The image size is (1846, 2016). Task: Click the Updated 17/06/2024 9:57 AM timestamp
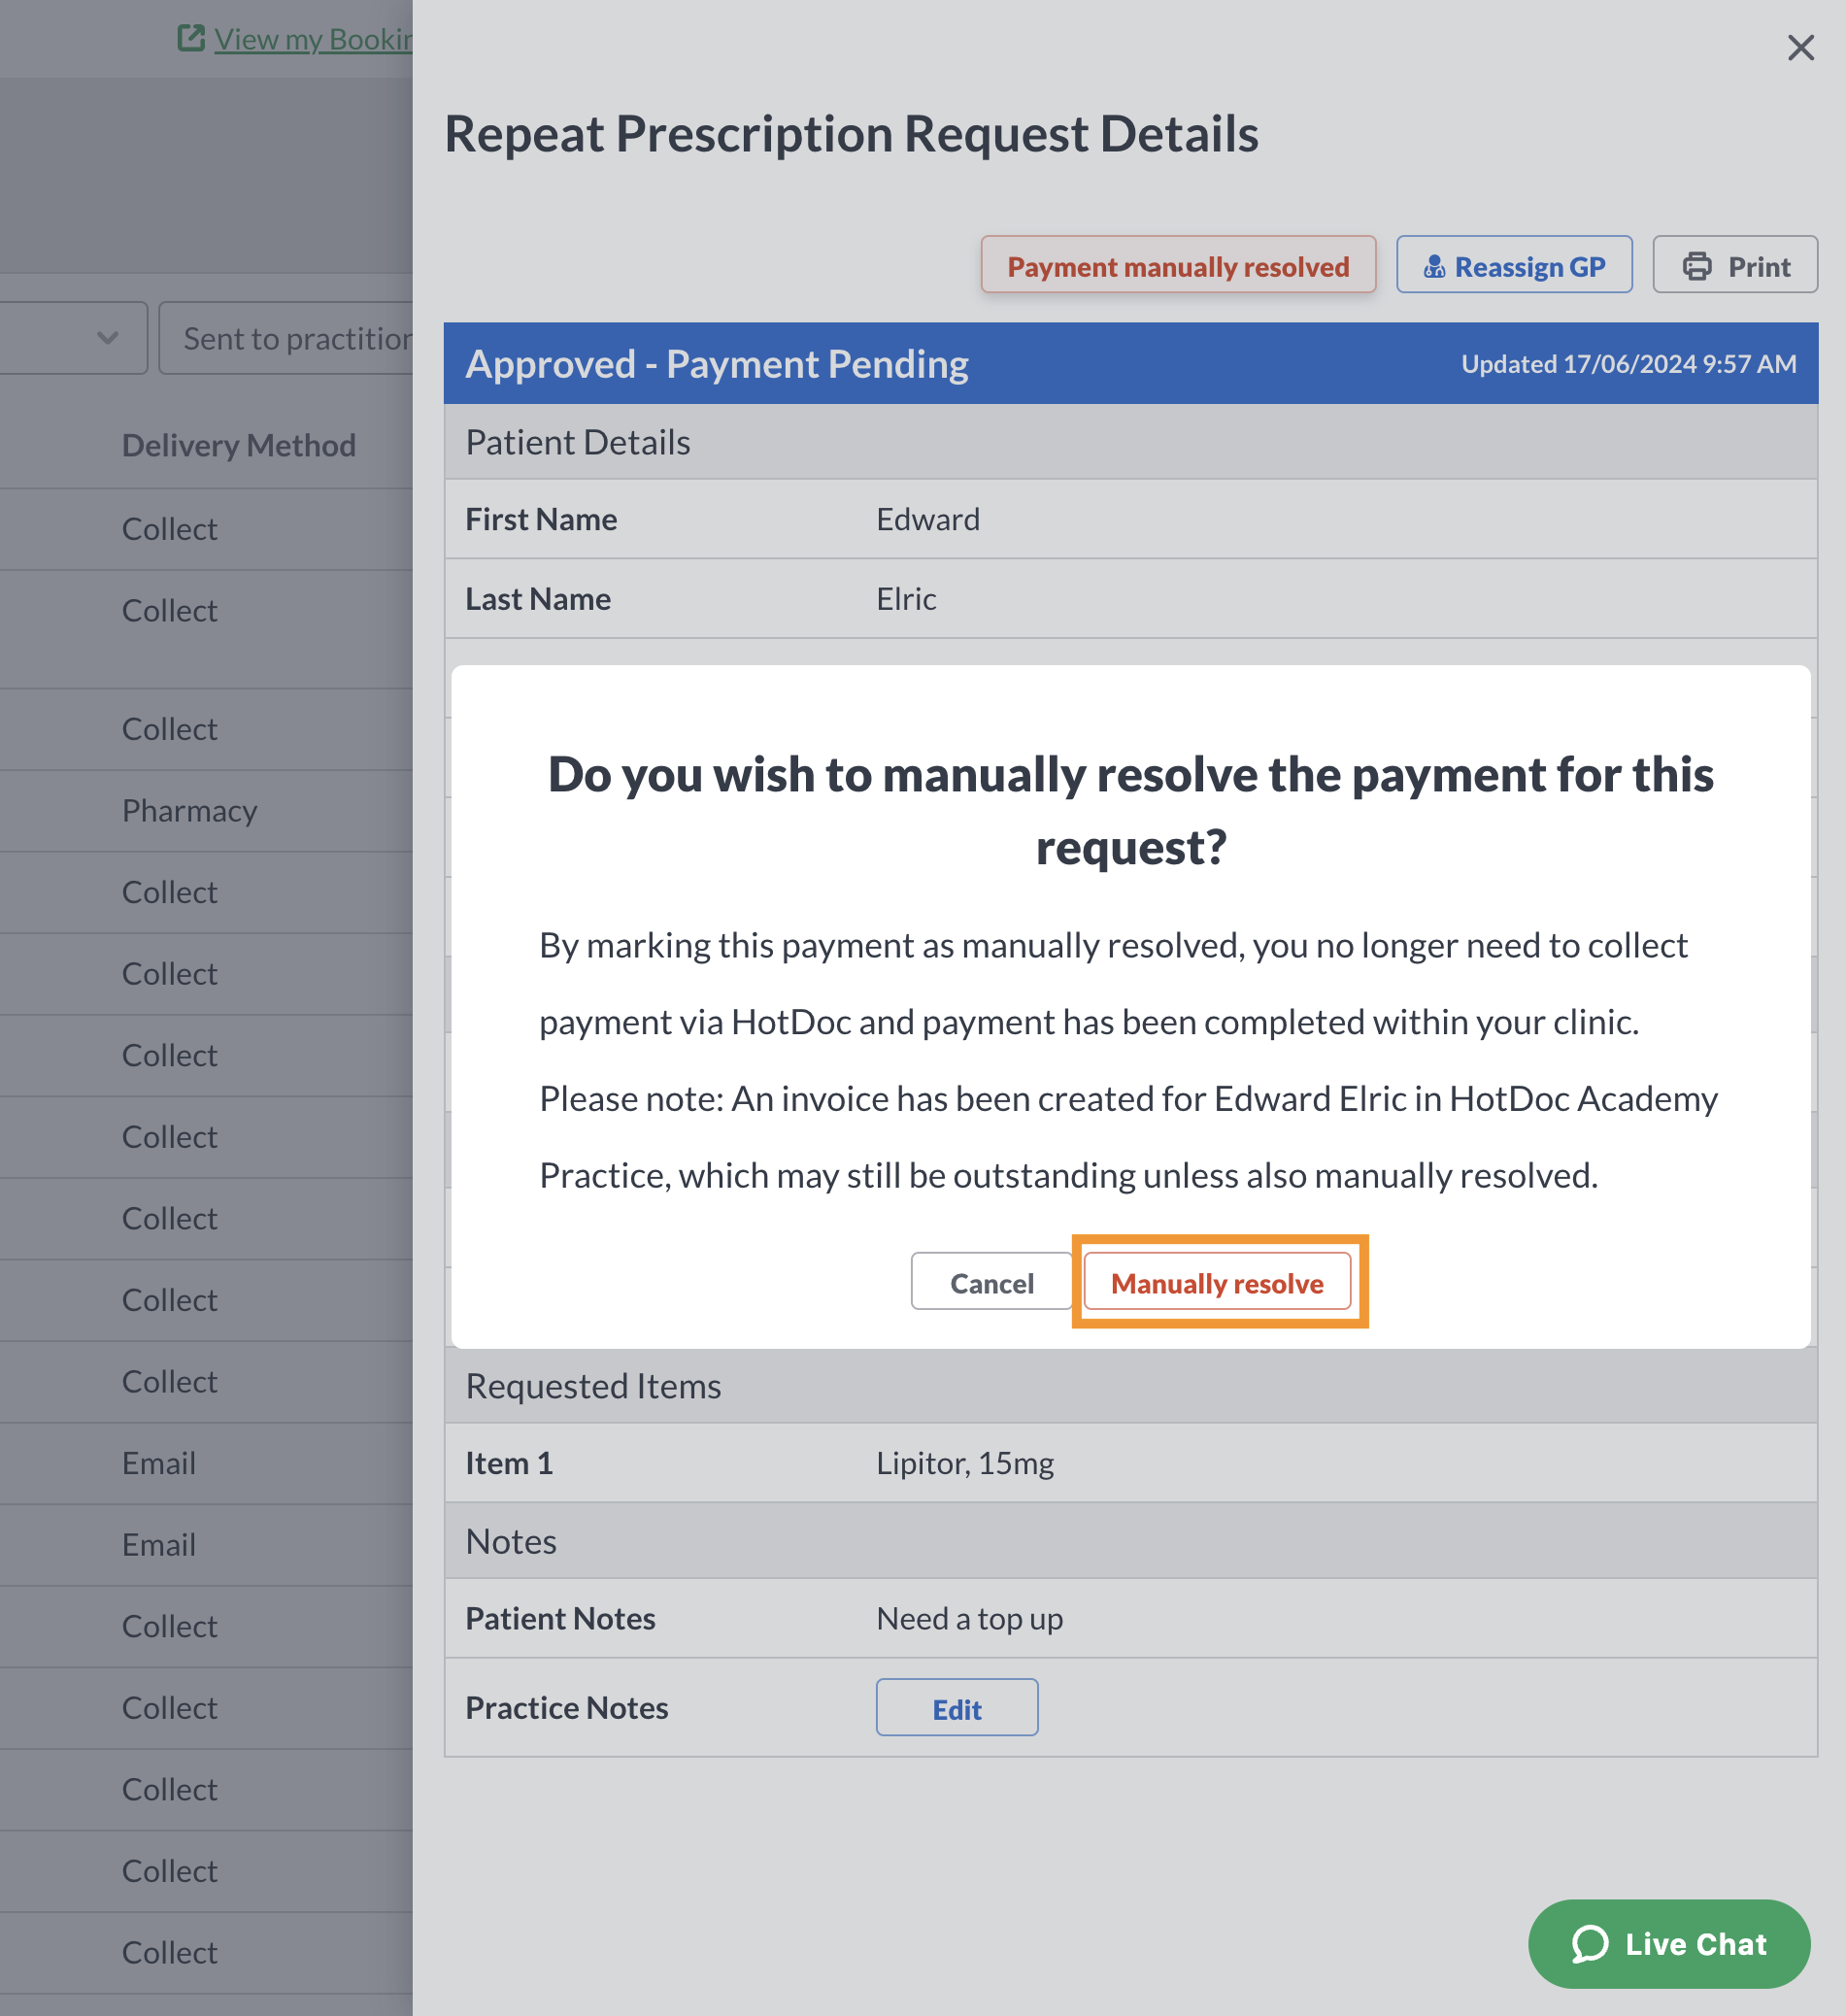(1628, 364)
